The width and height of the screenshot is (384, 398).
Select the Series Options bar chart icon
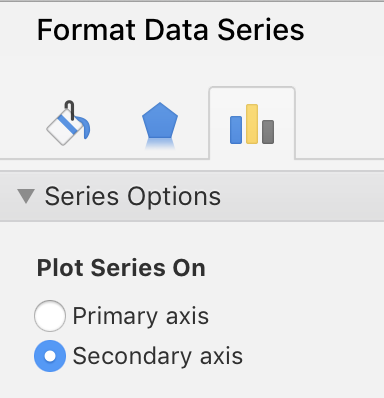252,124
